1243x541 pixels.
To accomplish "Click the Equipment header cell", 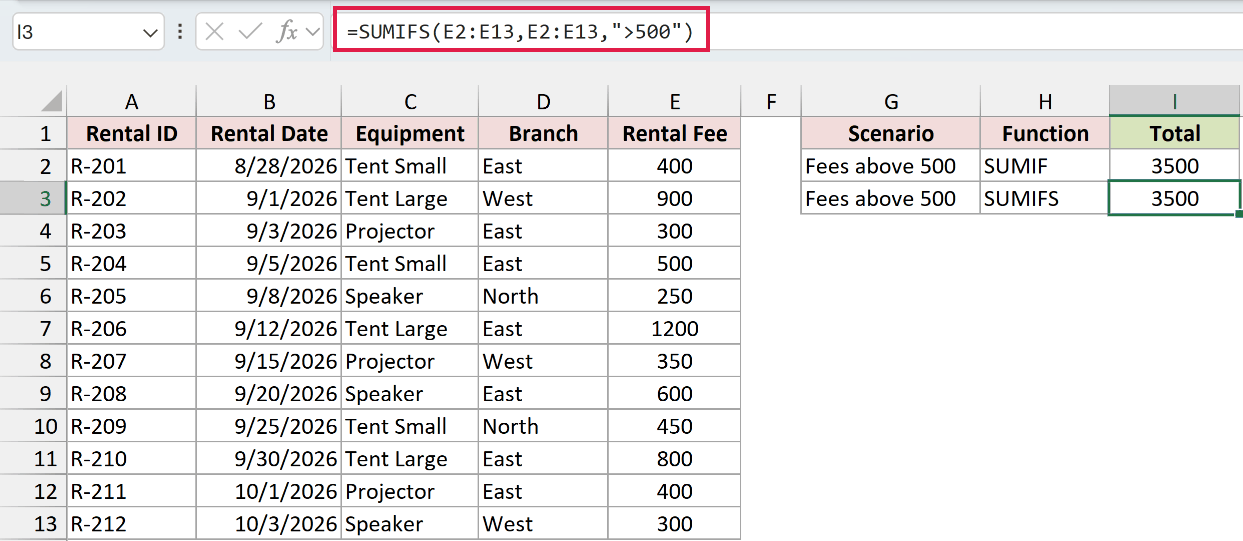I will click(x=410, y=133).
